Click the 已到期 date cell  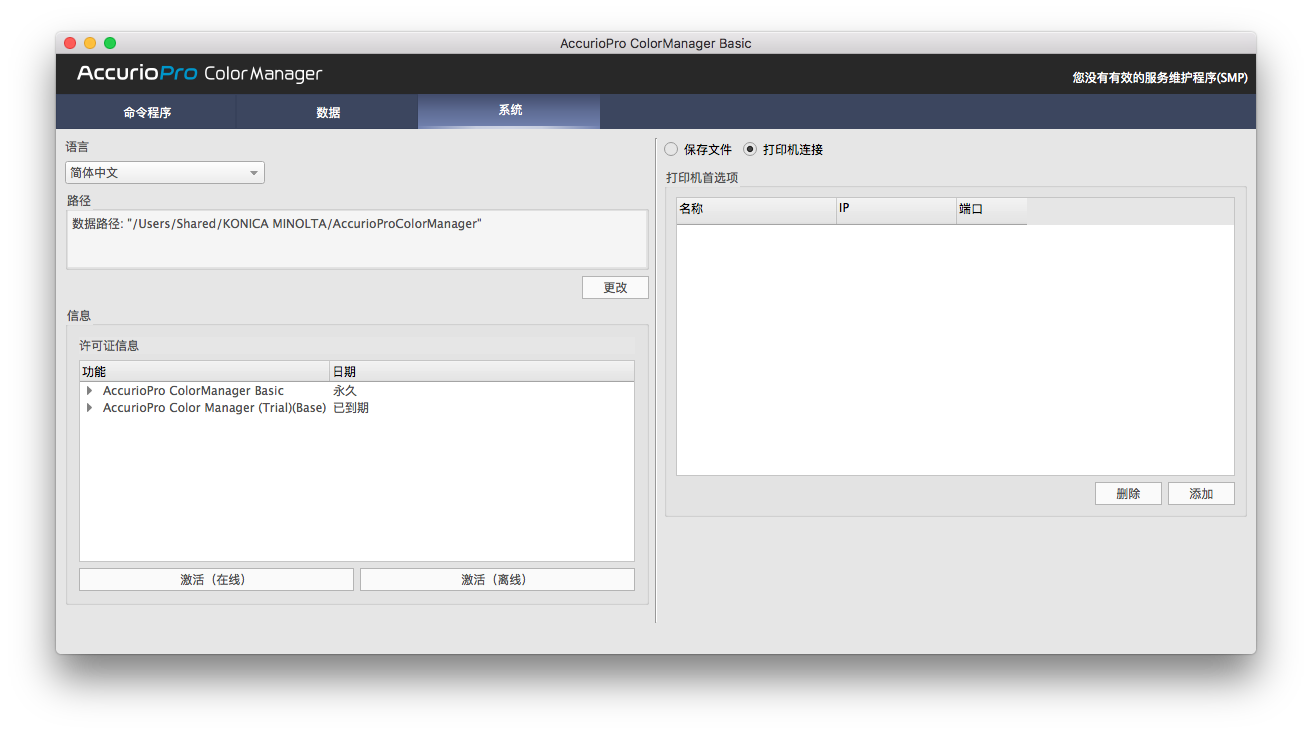[351, 408]
